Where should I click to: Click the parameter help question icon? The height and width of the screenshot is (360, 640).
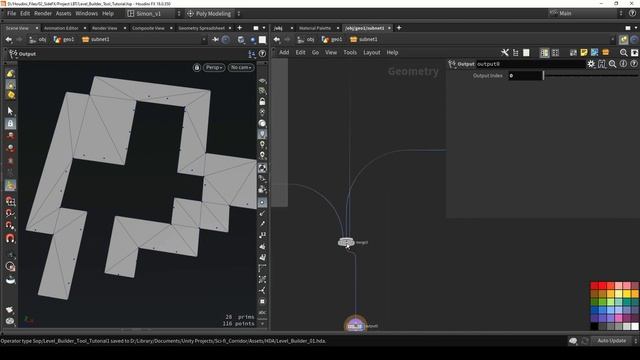(x=633, y=64)
